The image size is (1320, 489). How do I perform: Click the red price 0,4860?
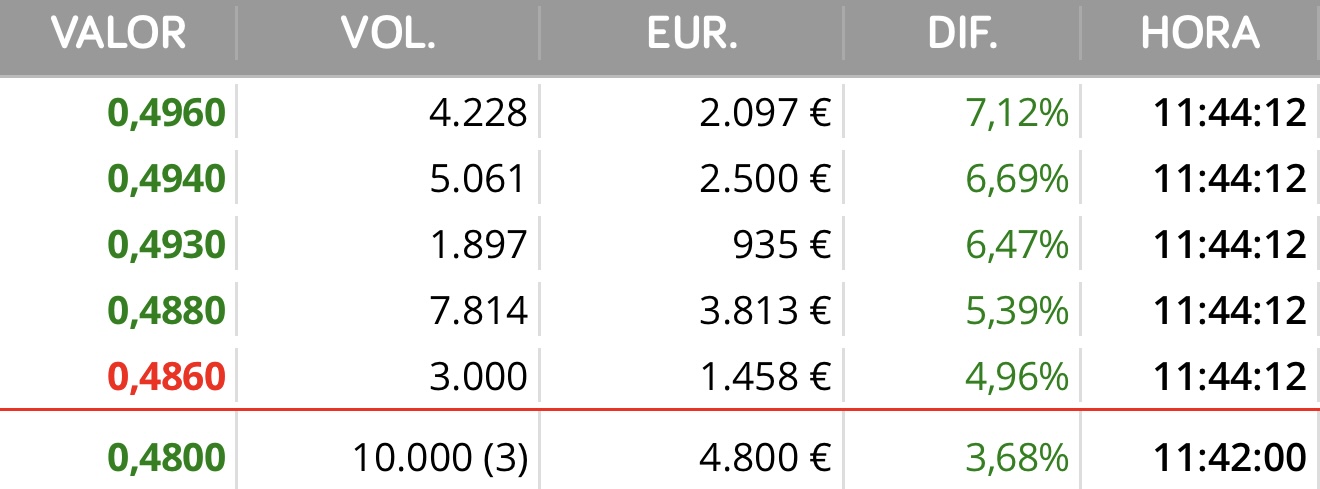coord(167,376)
